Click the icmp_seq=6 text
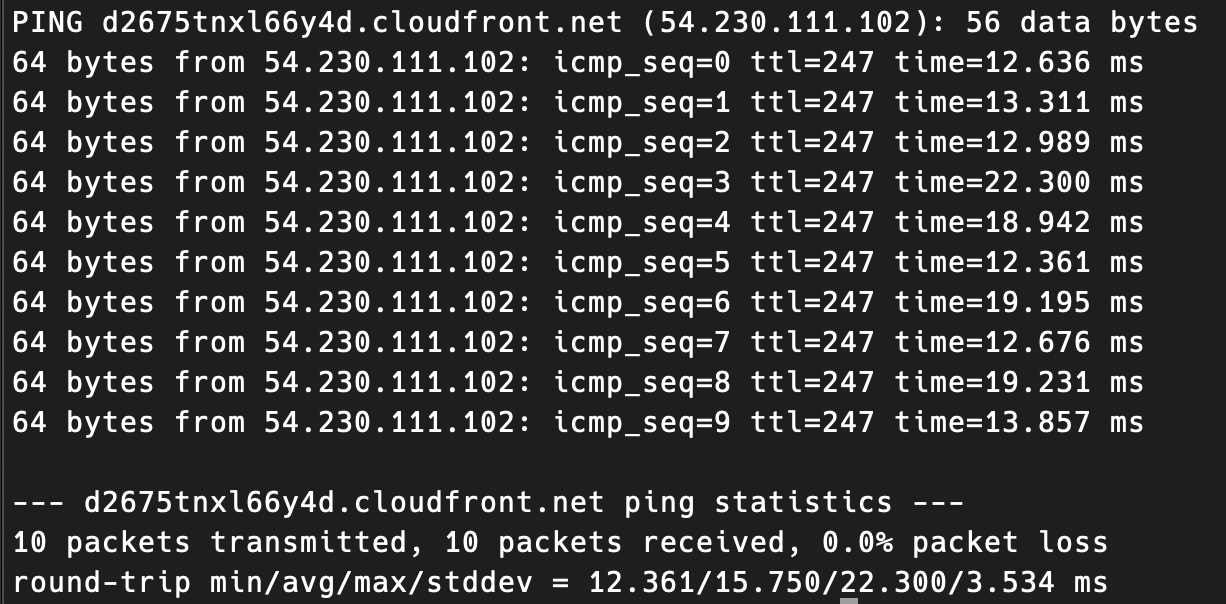1226x604 pixels. click(642, 303)
